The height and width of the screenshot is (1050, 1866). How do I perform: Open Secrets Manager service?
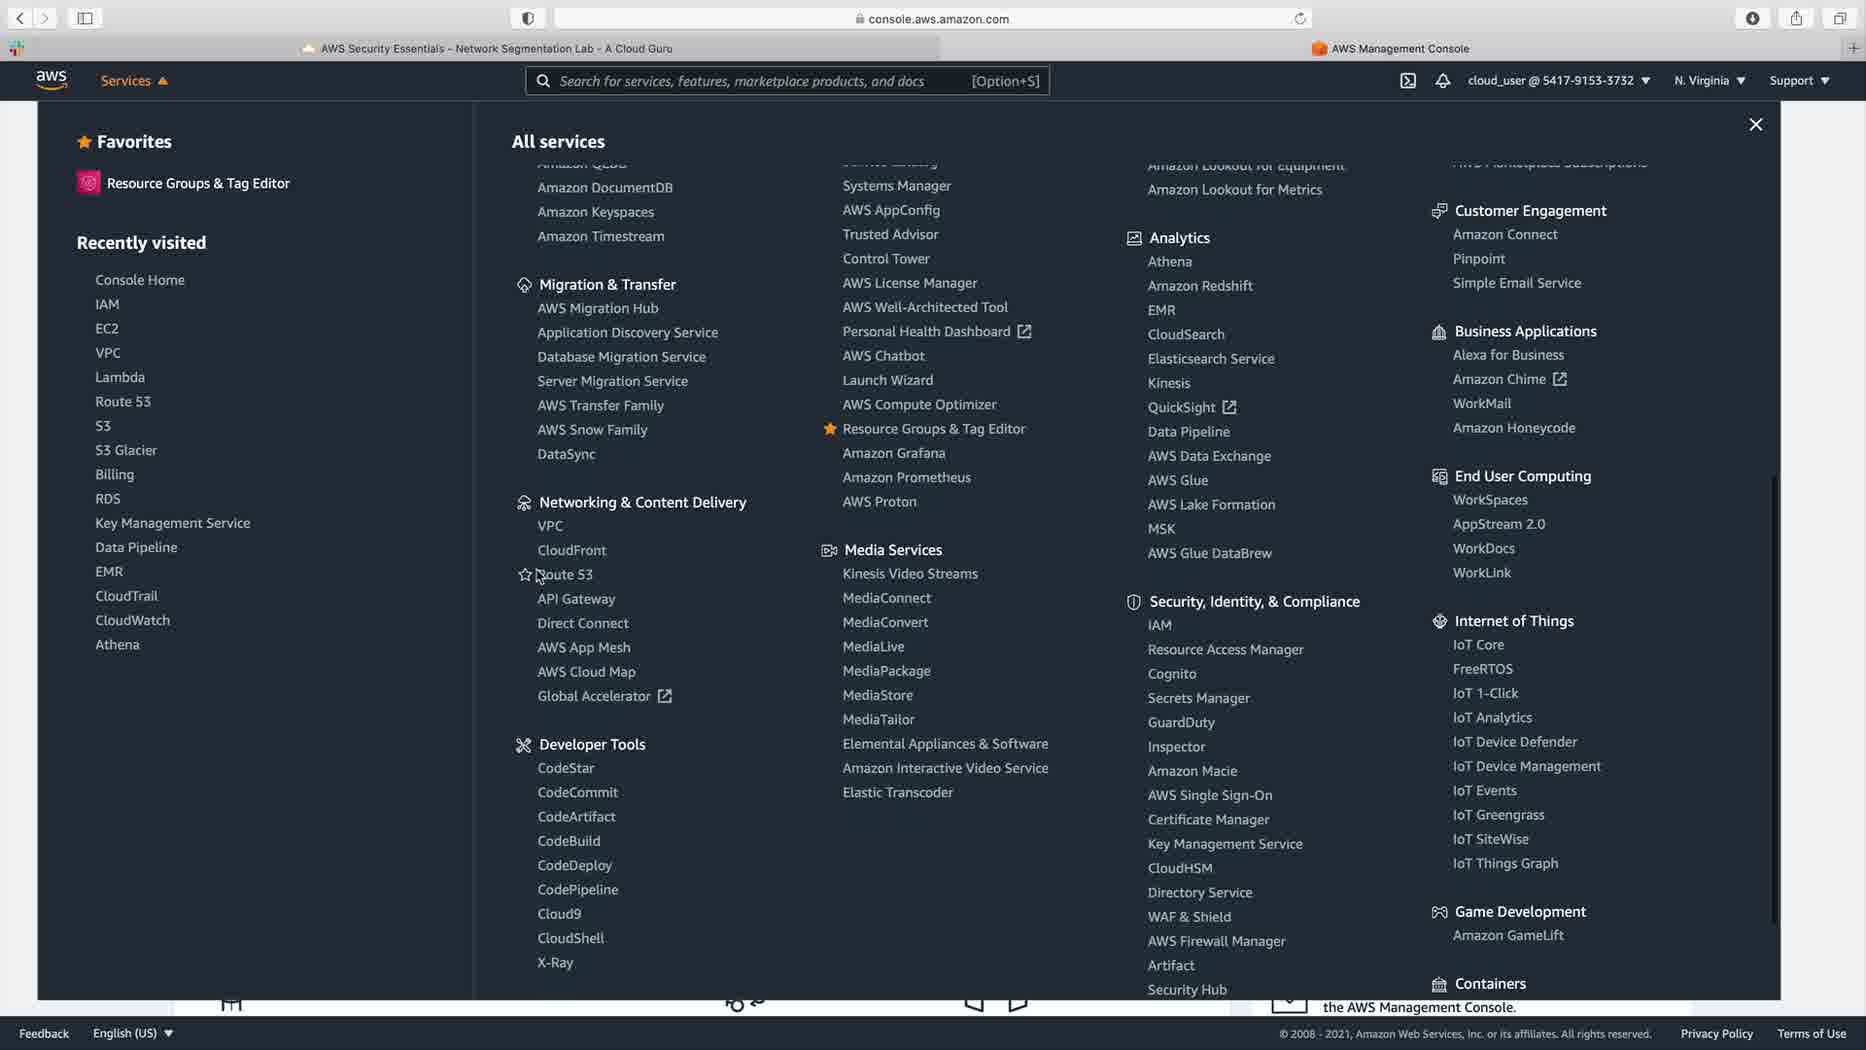1199,698
